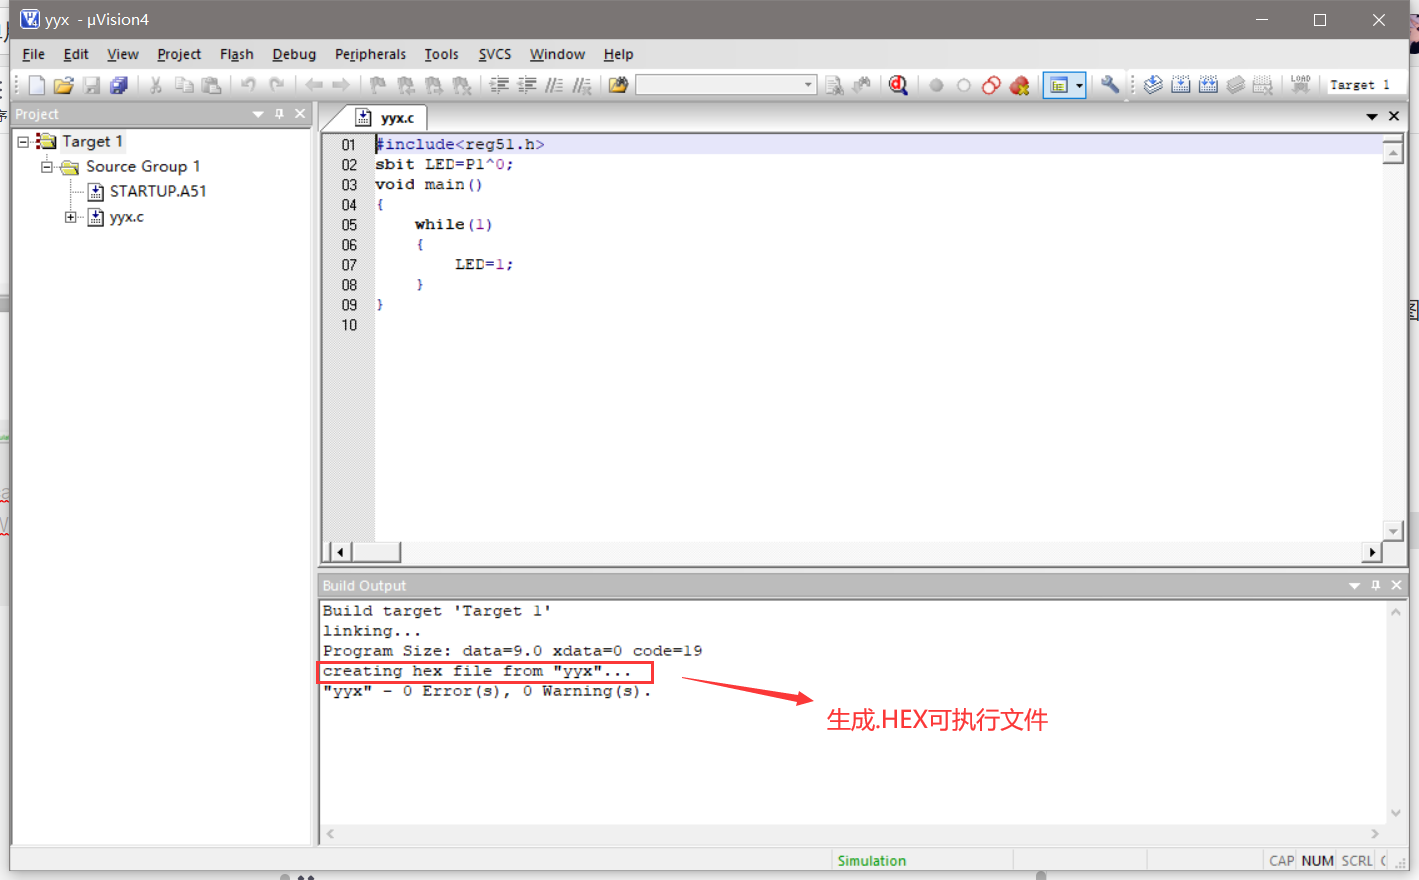Click the LOAD download to flash icon
Viewport: 1419px width, 880px height.
tap(1300, 85)
